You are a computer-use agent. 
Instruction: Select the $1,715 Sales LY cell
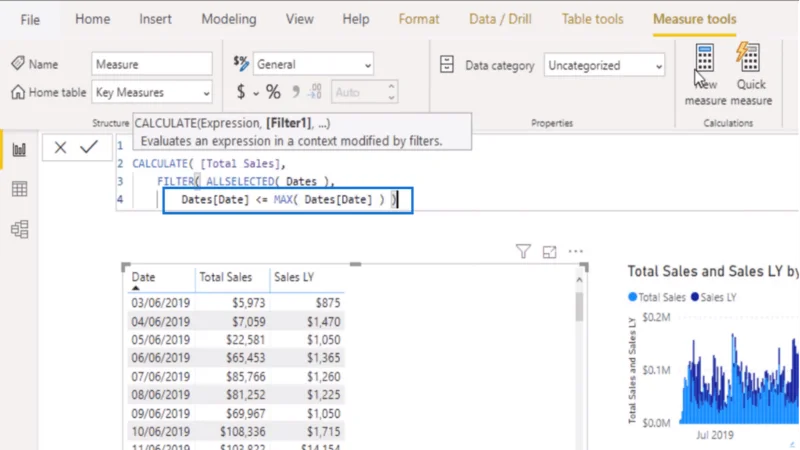click(323, 432)
